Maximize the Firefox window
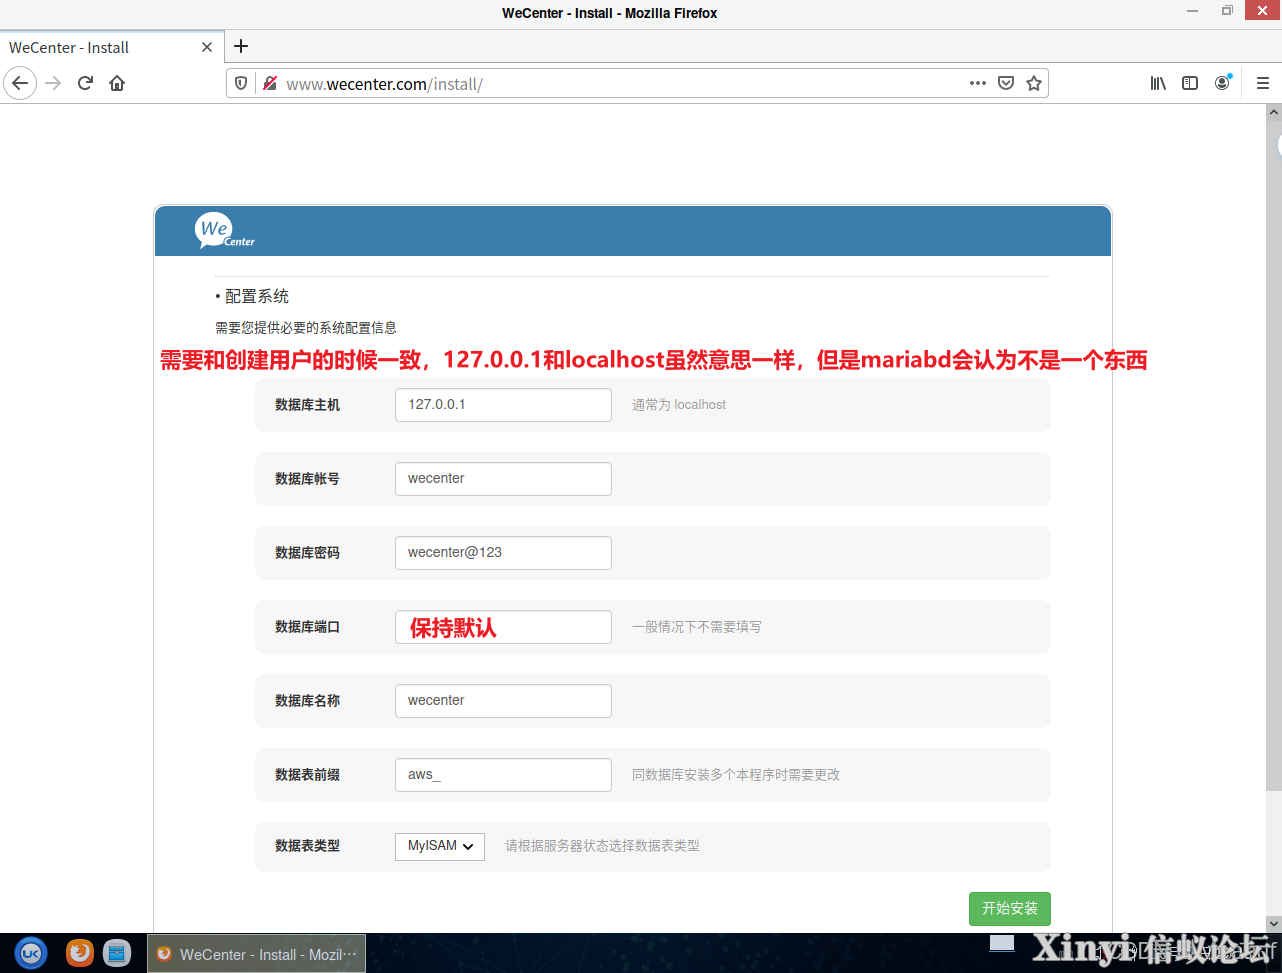This screenshot has height=973, width=1282. click(1227, 10)
